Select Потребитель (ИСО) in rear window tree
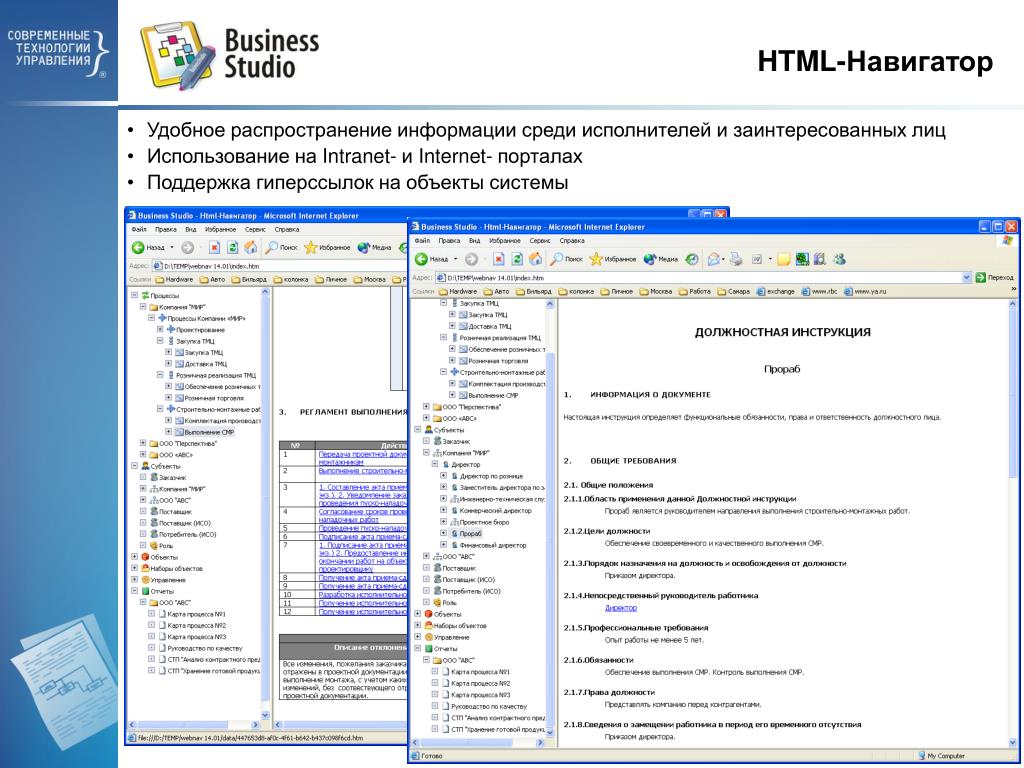 (187, 534)
